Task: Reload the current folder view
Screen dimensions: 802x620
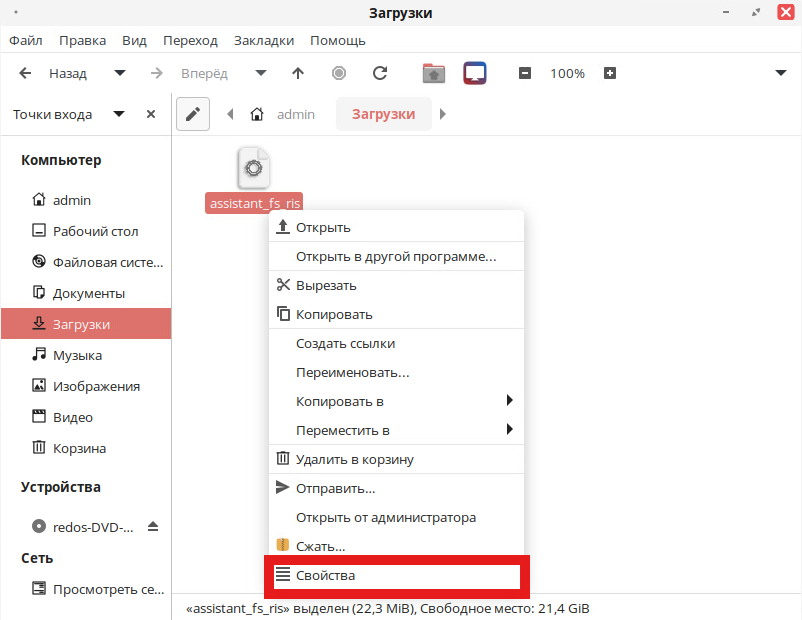Action: point(380,73)
